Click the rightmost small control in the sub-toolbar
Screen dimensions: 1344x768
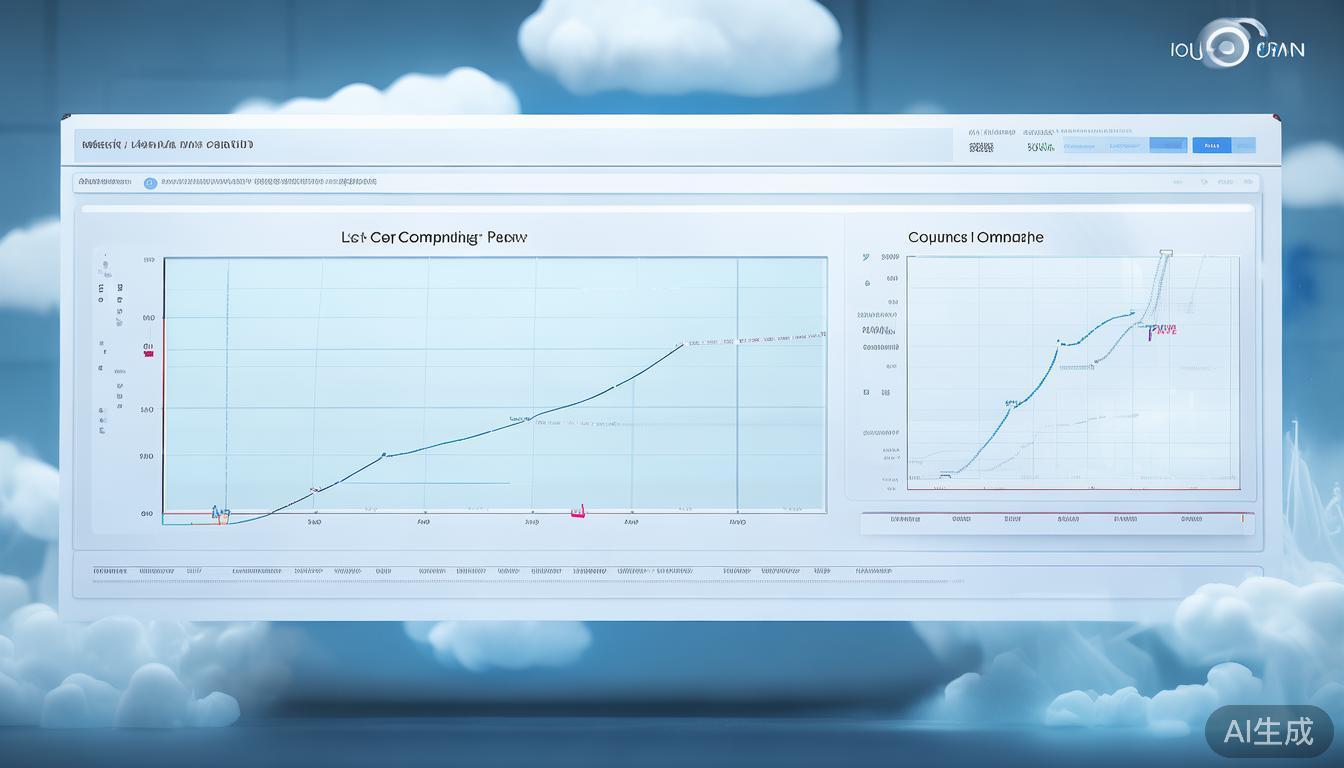[x=1247, y=183]
